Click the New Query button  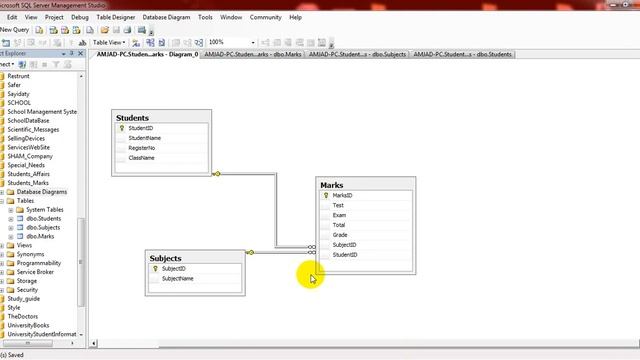point(15,30)
